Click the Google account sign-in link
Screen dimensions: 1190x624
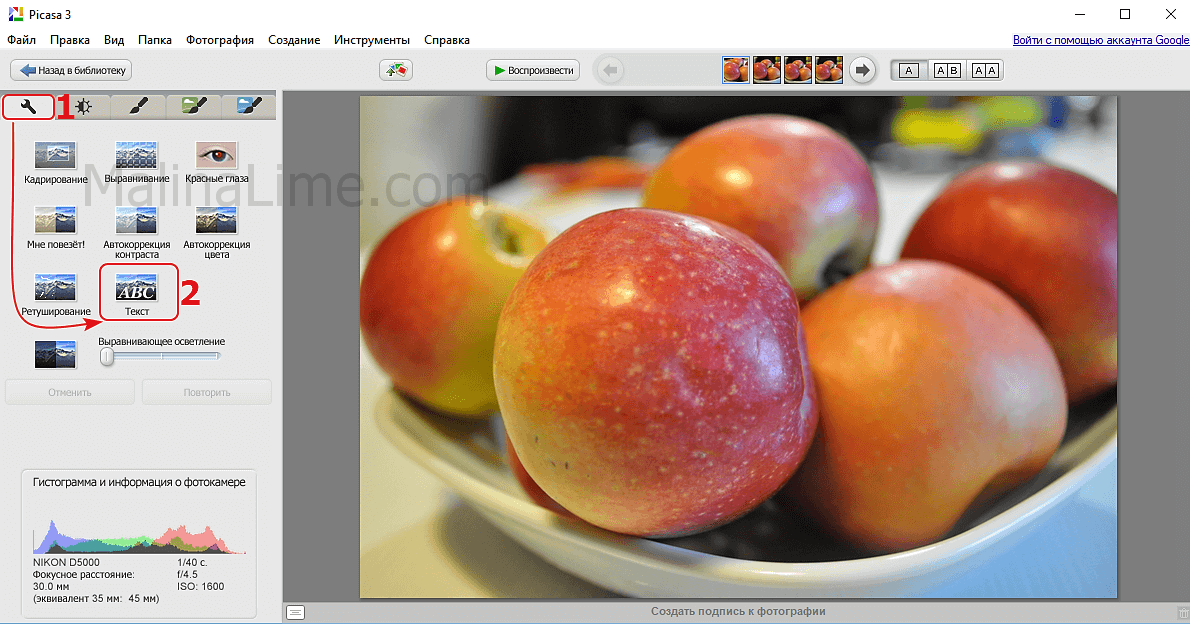point(1100,40)
